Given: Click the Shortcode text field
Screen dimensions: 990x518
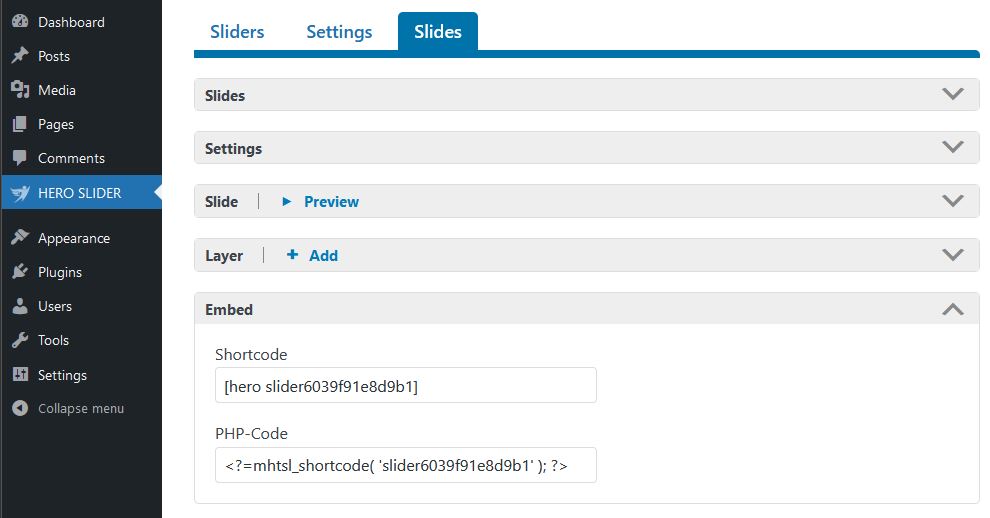Looking at the screenshot, I should (405, 385).
